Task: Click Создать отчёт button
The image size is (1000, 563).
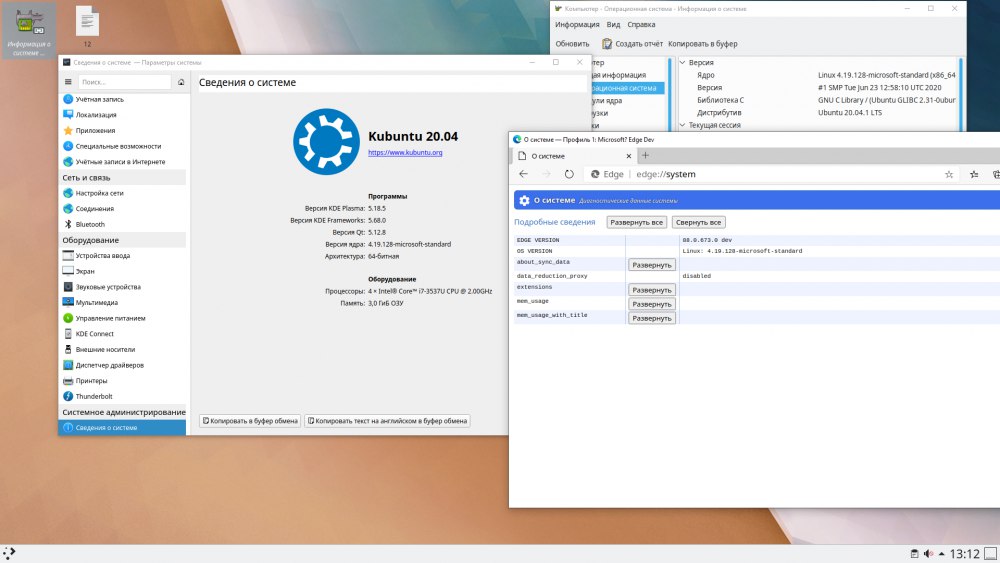Action: [x=633, y=44]
